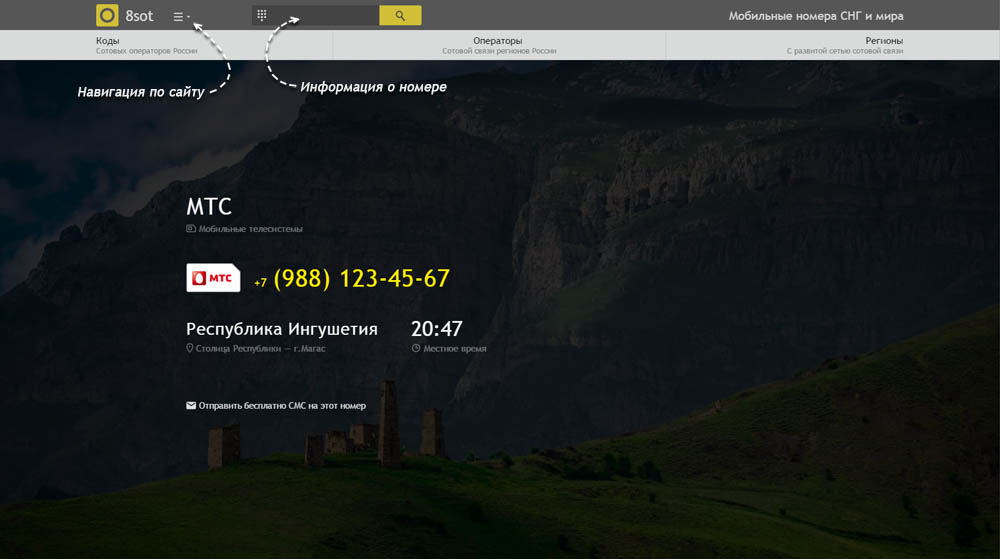
Task: Click the 8sot yellow logo icon
Action: coord(107,15)
